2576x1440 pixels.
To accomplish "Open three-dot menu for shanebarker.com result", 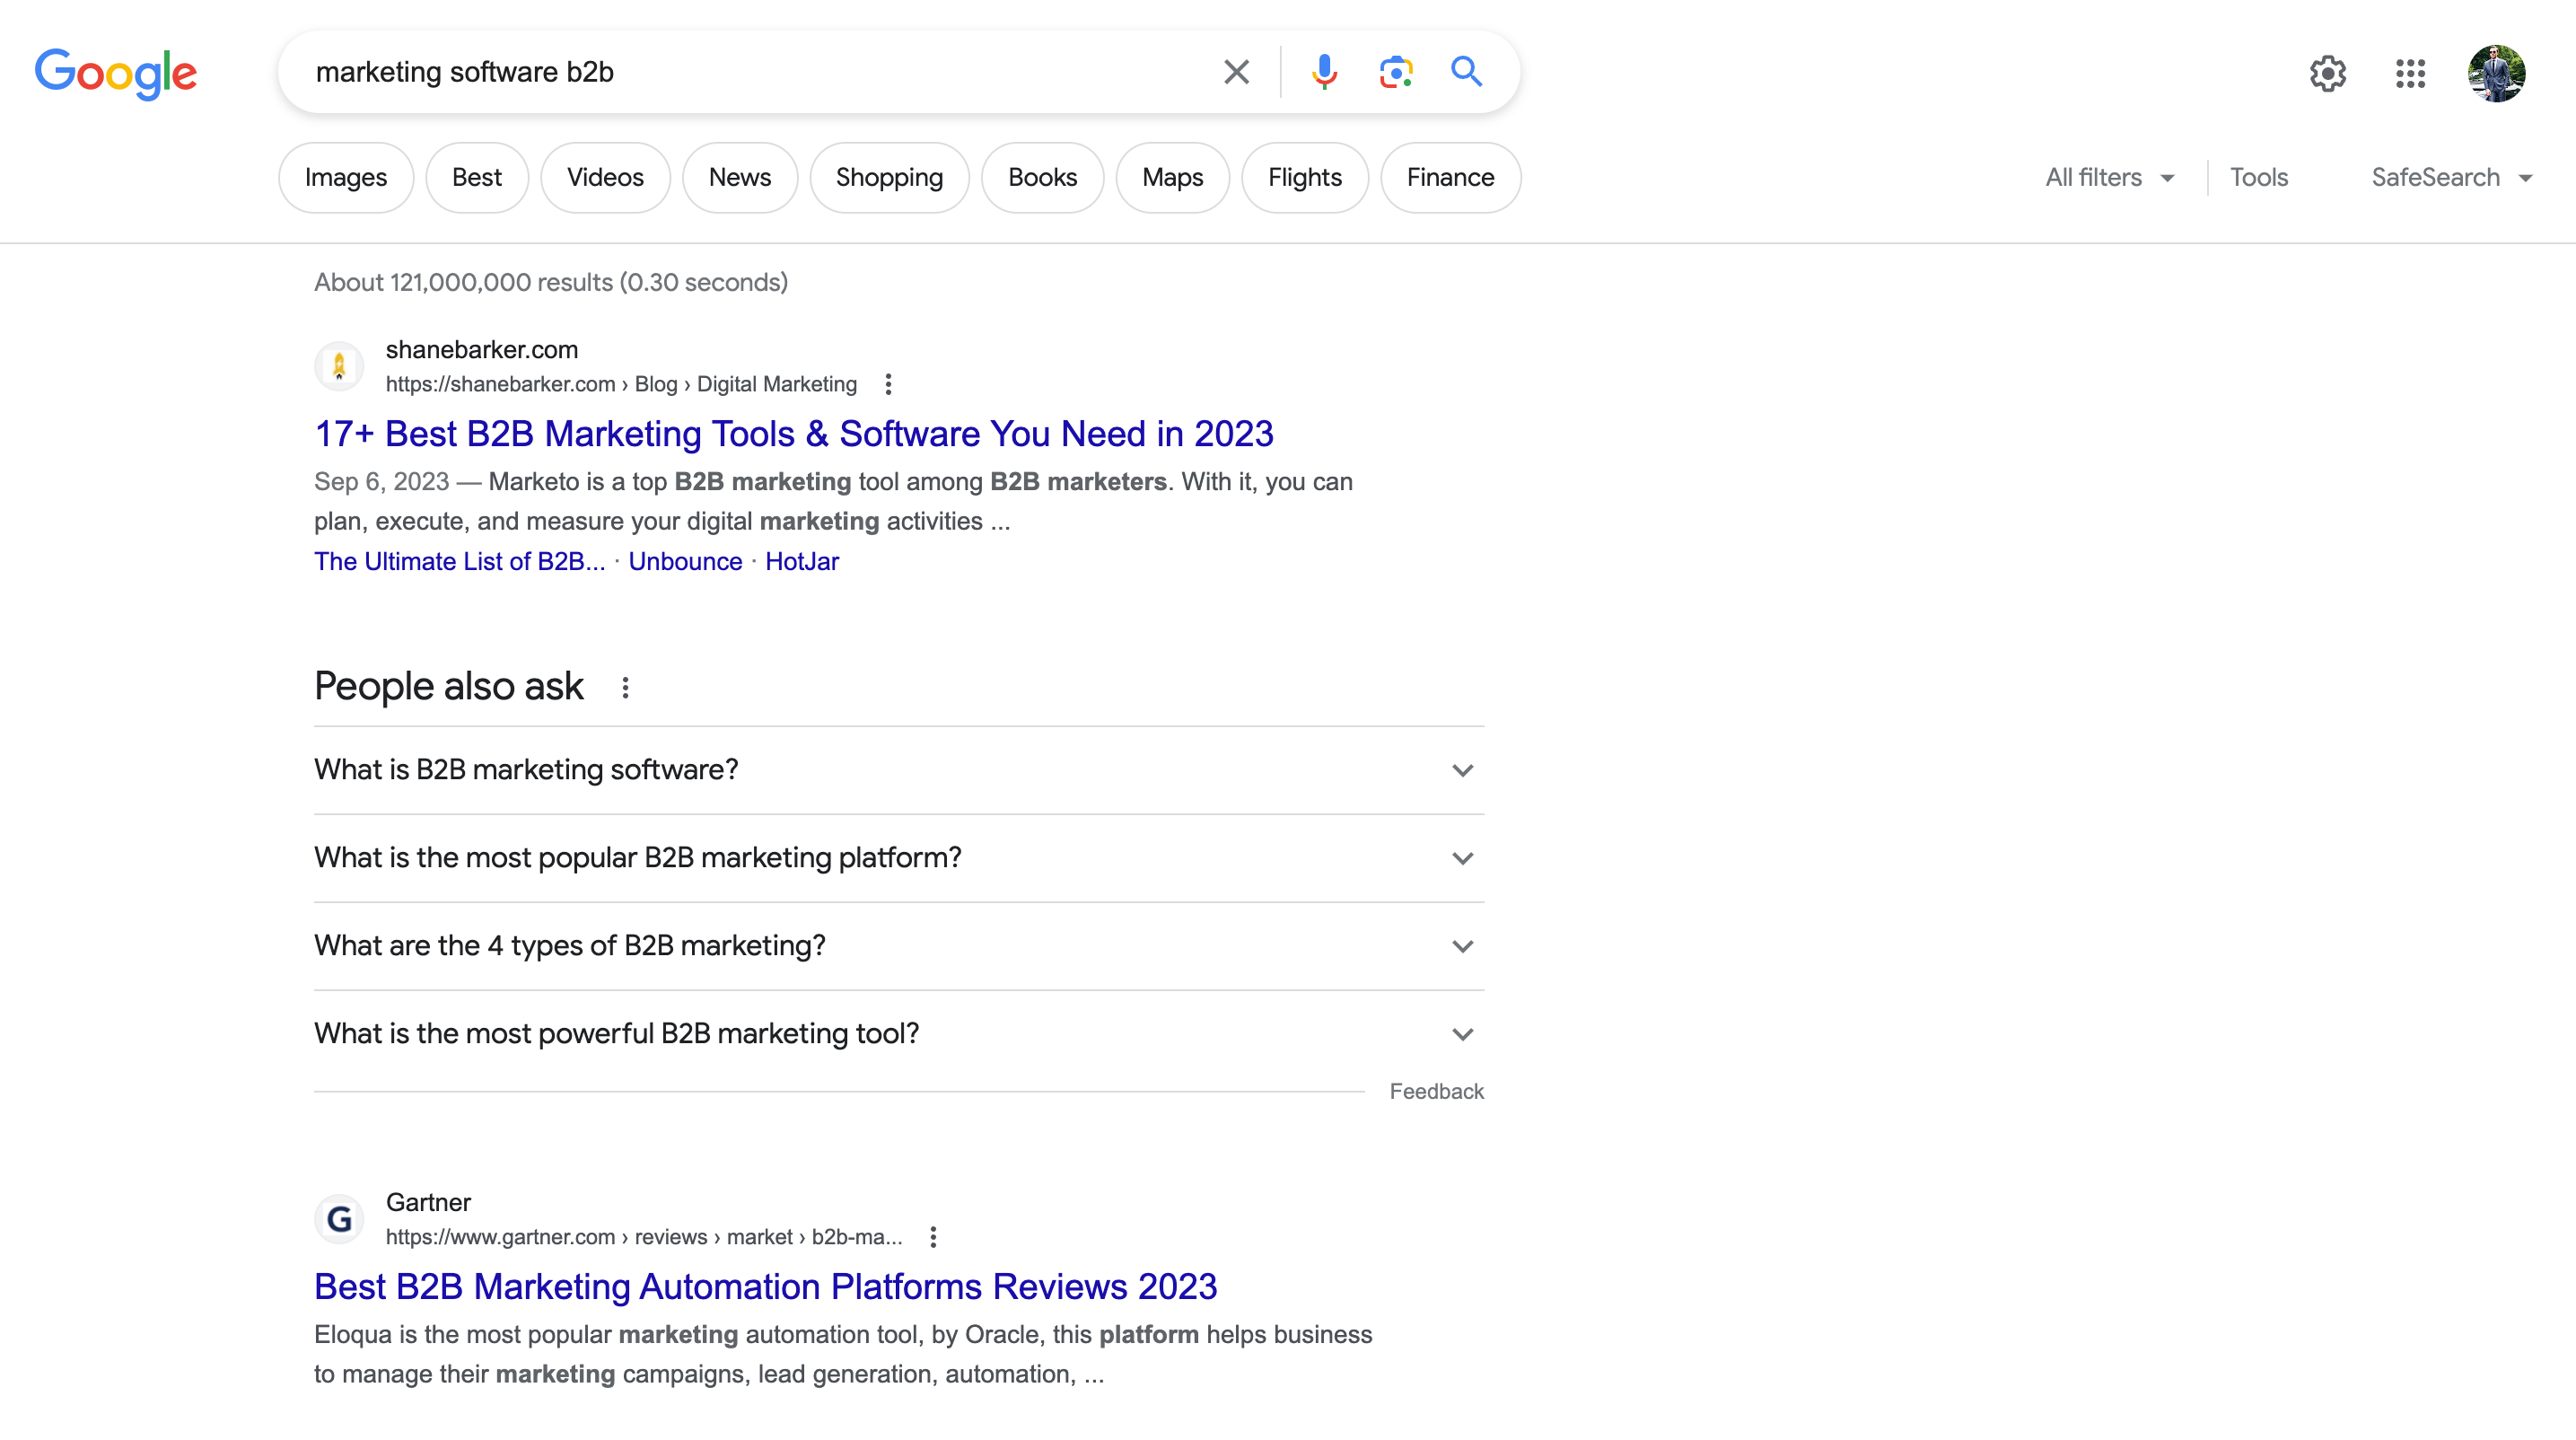I will click(x=888, y=384).
